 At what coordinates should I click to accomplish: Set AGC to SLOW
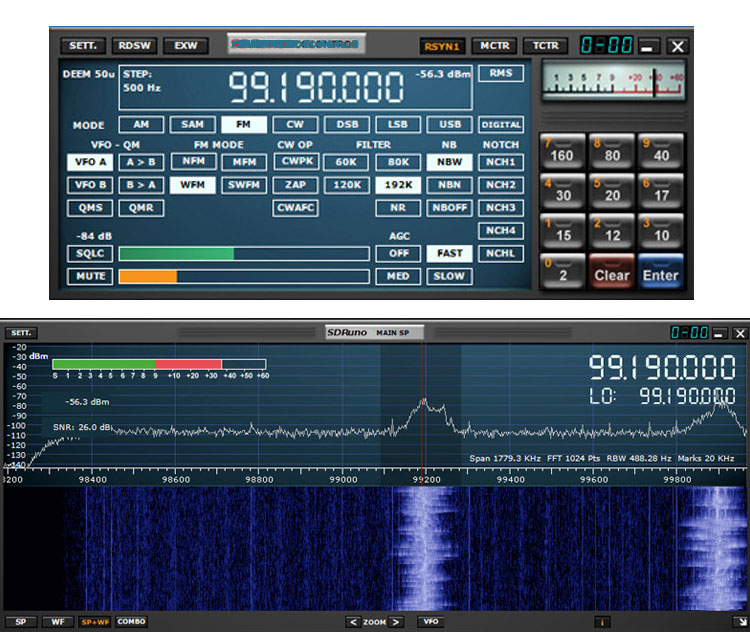(450, 277)
